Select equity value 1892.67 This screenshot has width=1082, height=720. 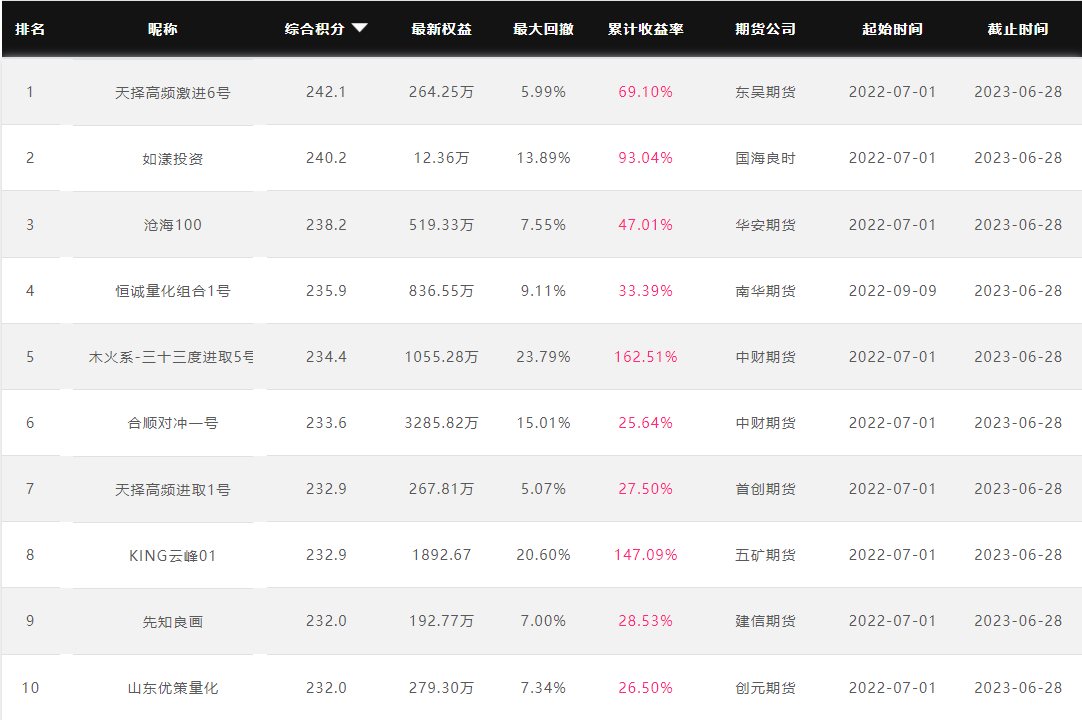pos(442,555)
